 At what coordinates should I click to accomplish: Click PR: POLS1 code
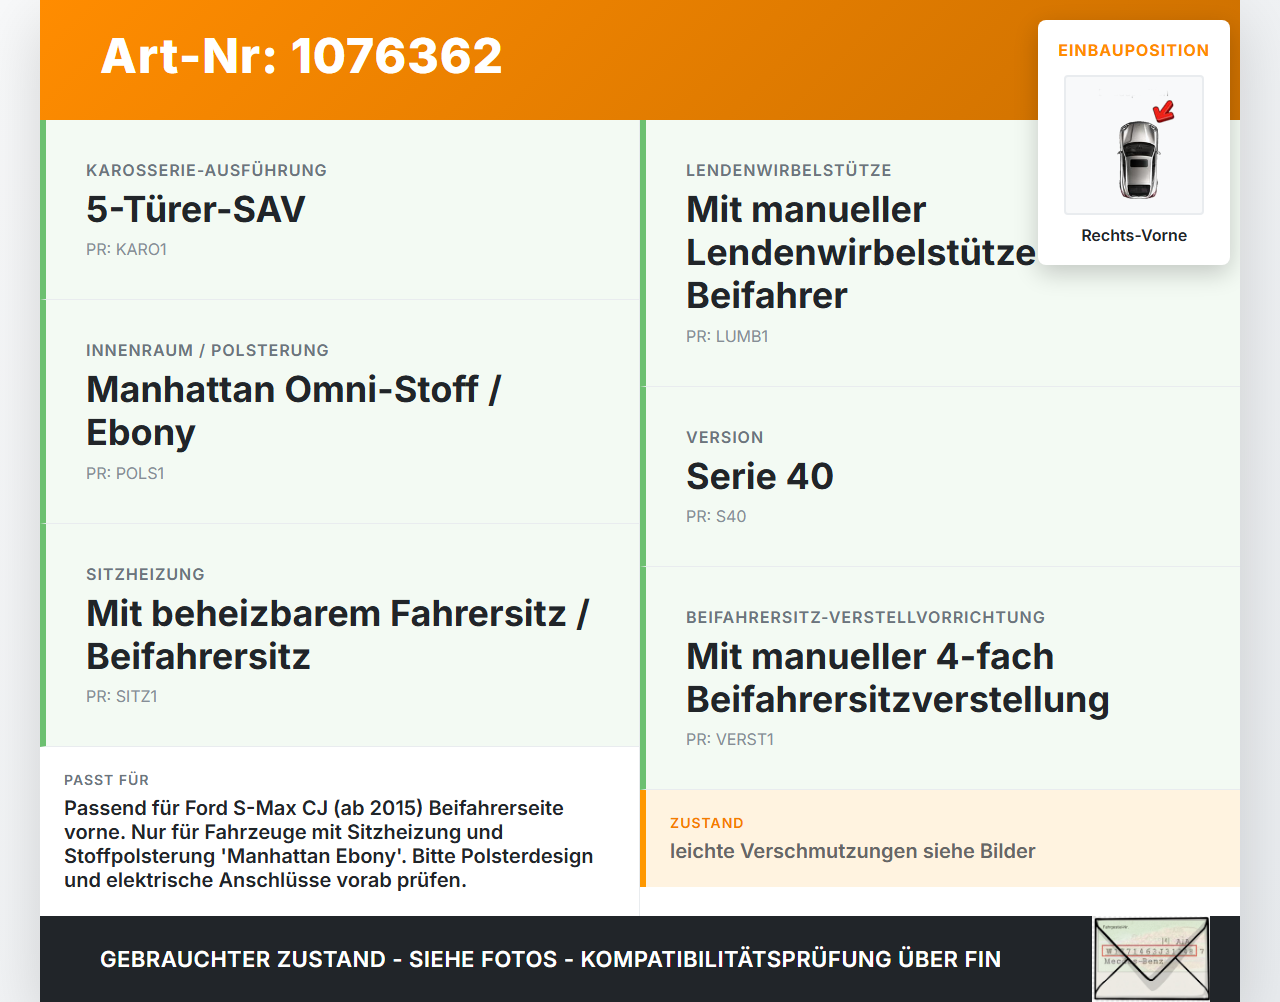[125, 473]
